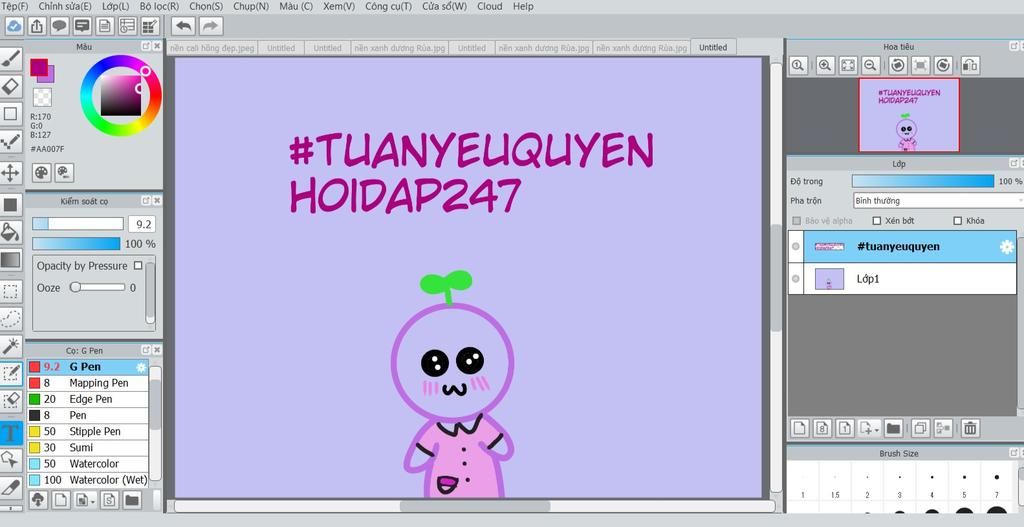The image size is (1024, 527).
Task: Select the Mapping Pen brush
Action: click(x=88, y=383)
